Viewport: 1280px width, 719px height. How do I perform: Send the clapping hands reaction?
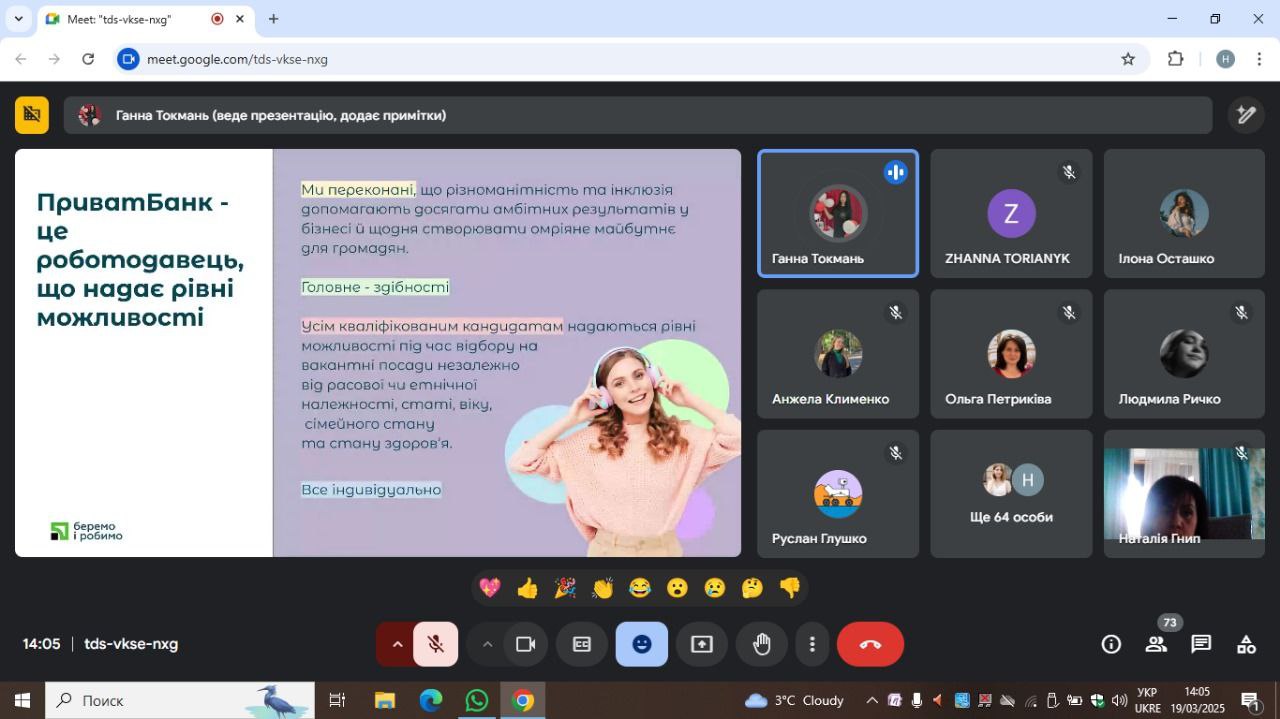pyautogui.click(x=602, y=588)
